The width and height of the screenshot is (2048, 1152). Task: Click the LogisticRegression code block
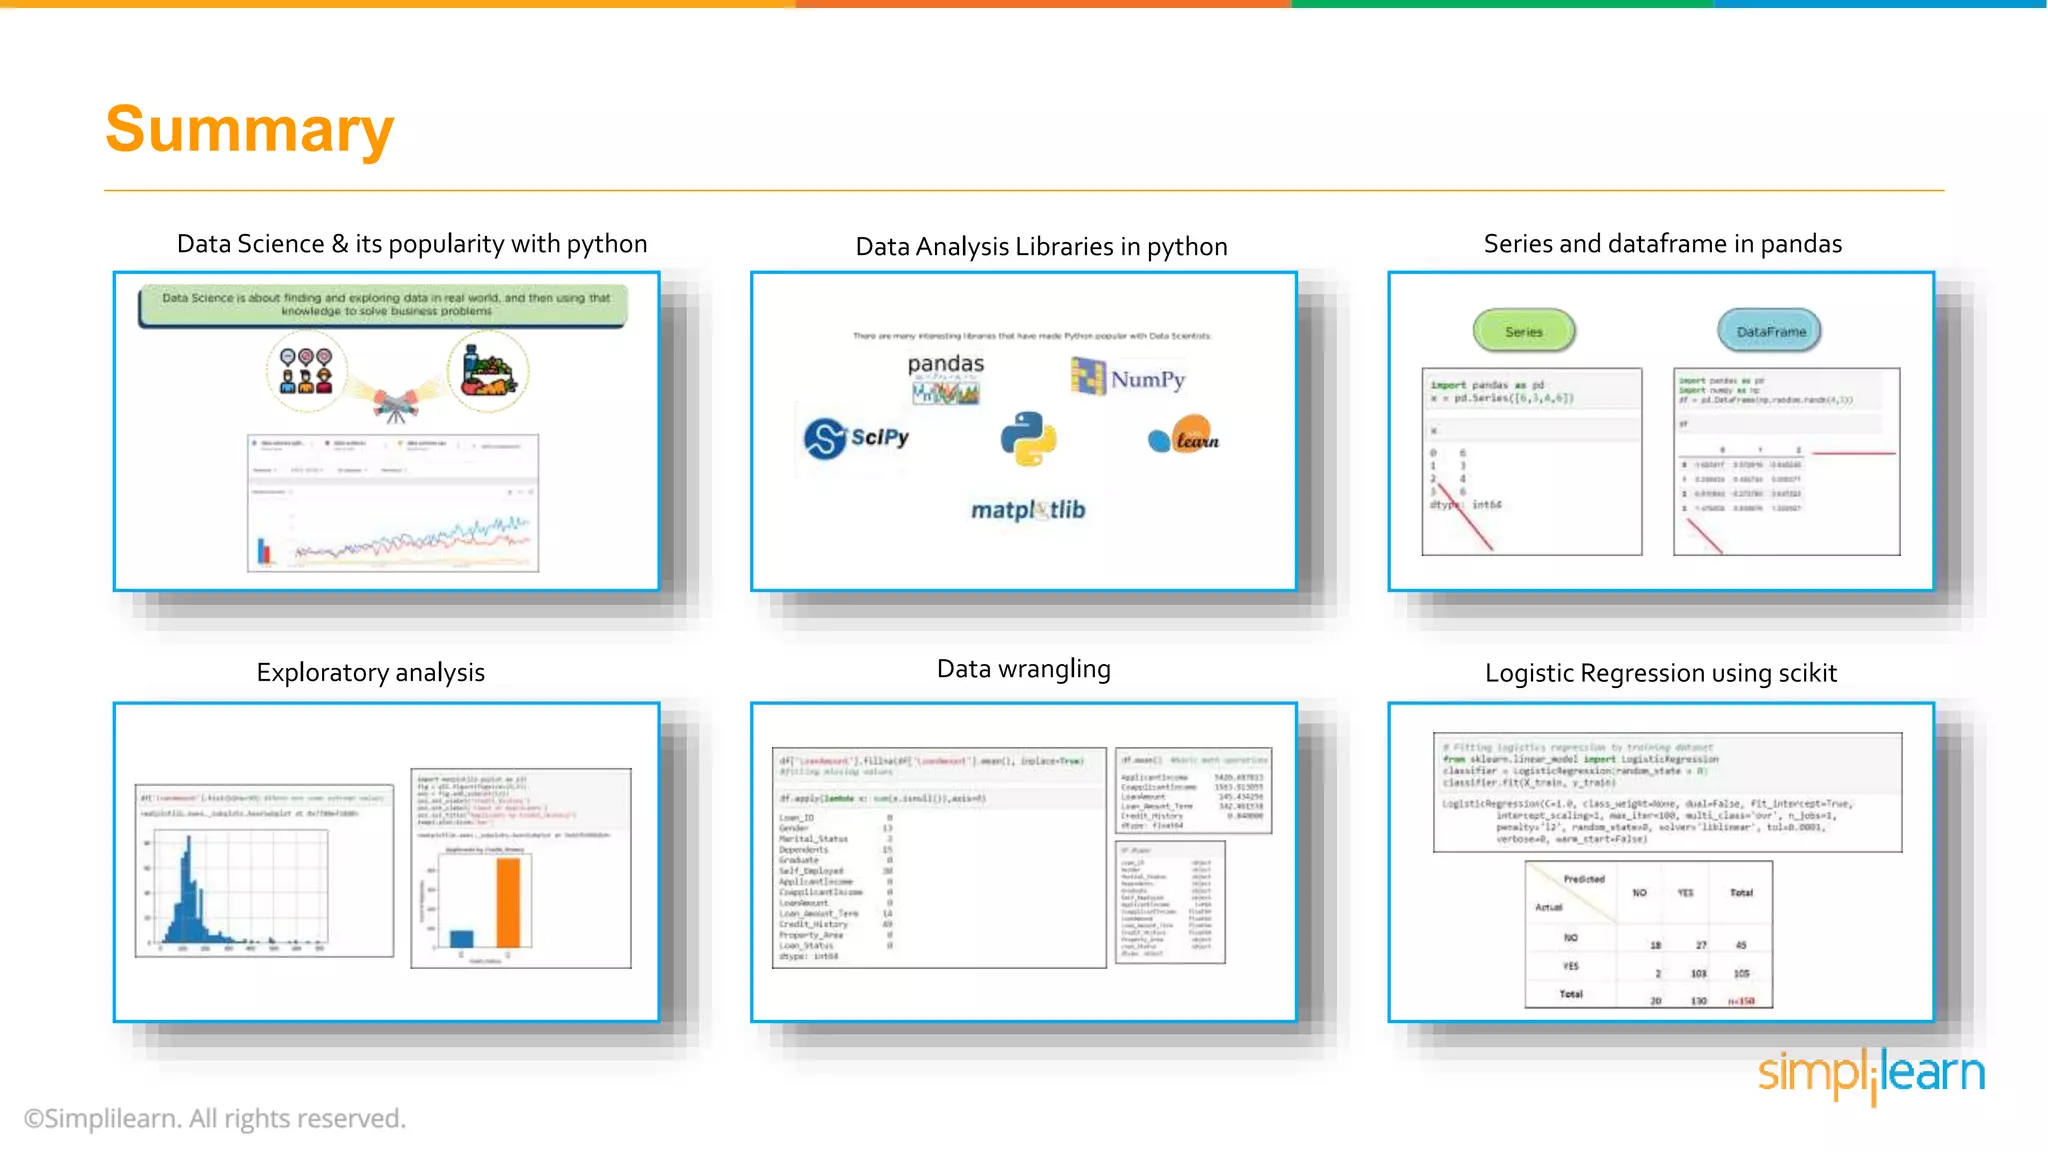tap(1667, 792)
